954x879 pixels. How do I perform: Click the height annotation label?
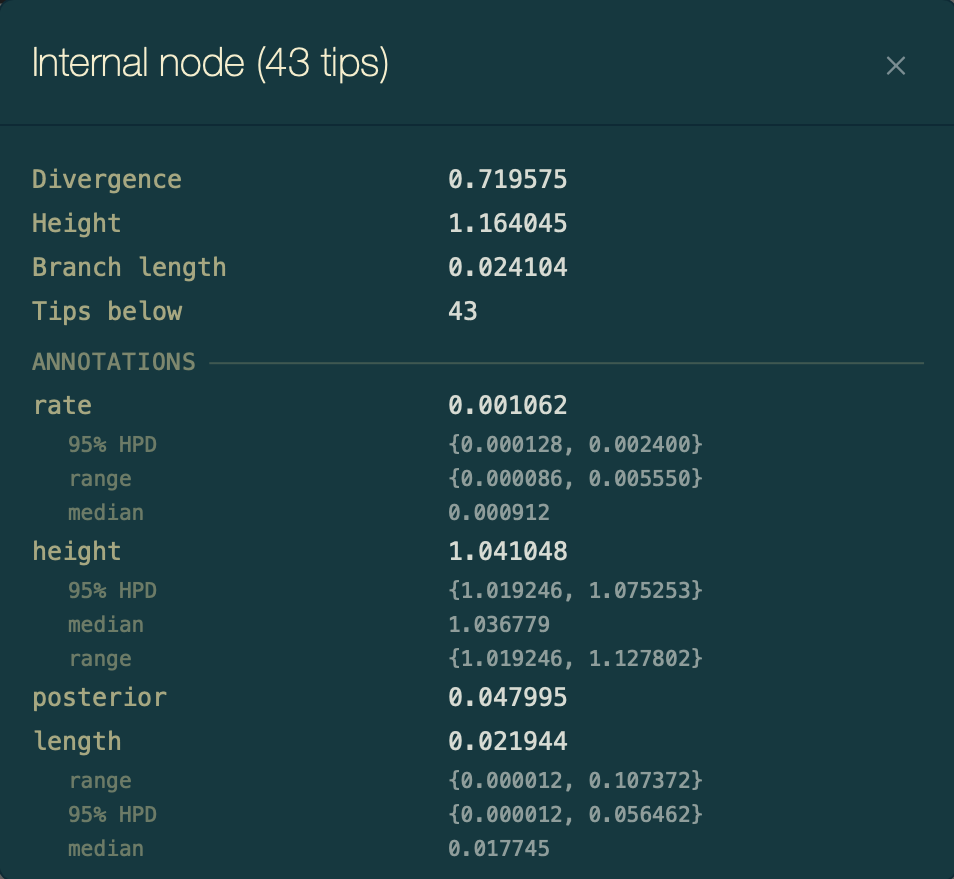(76, 551)
